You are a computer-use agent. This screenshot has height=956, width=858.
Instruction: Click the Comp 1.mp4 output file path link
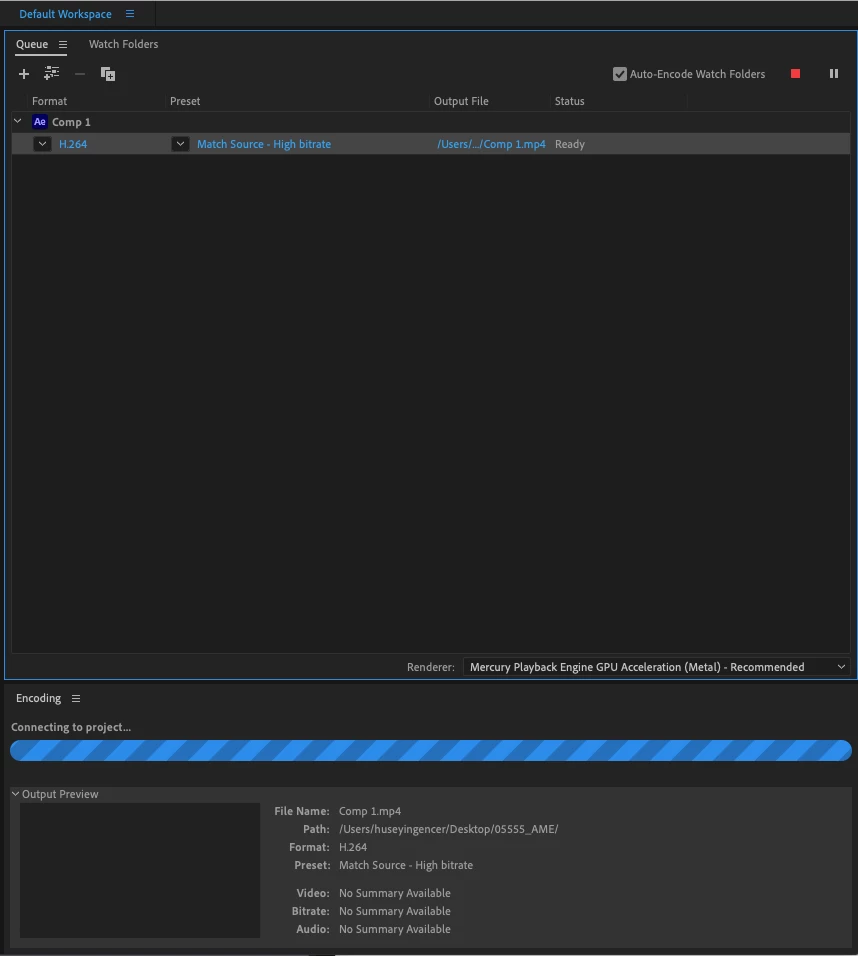point(491,144)
